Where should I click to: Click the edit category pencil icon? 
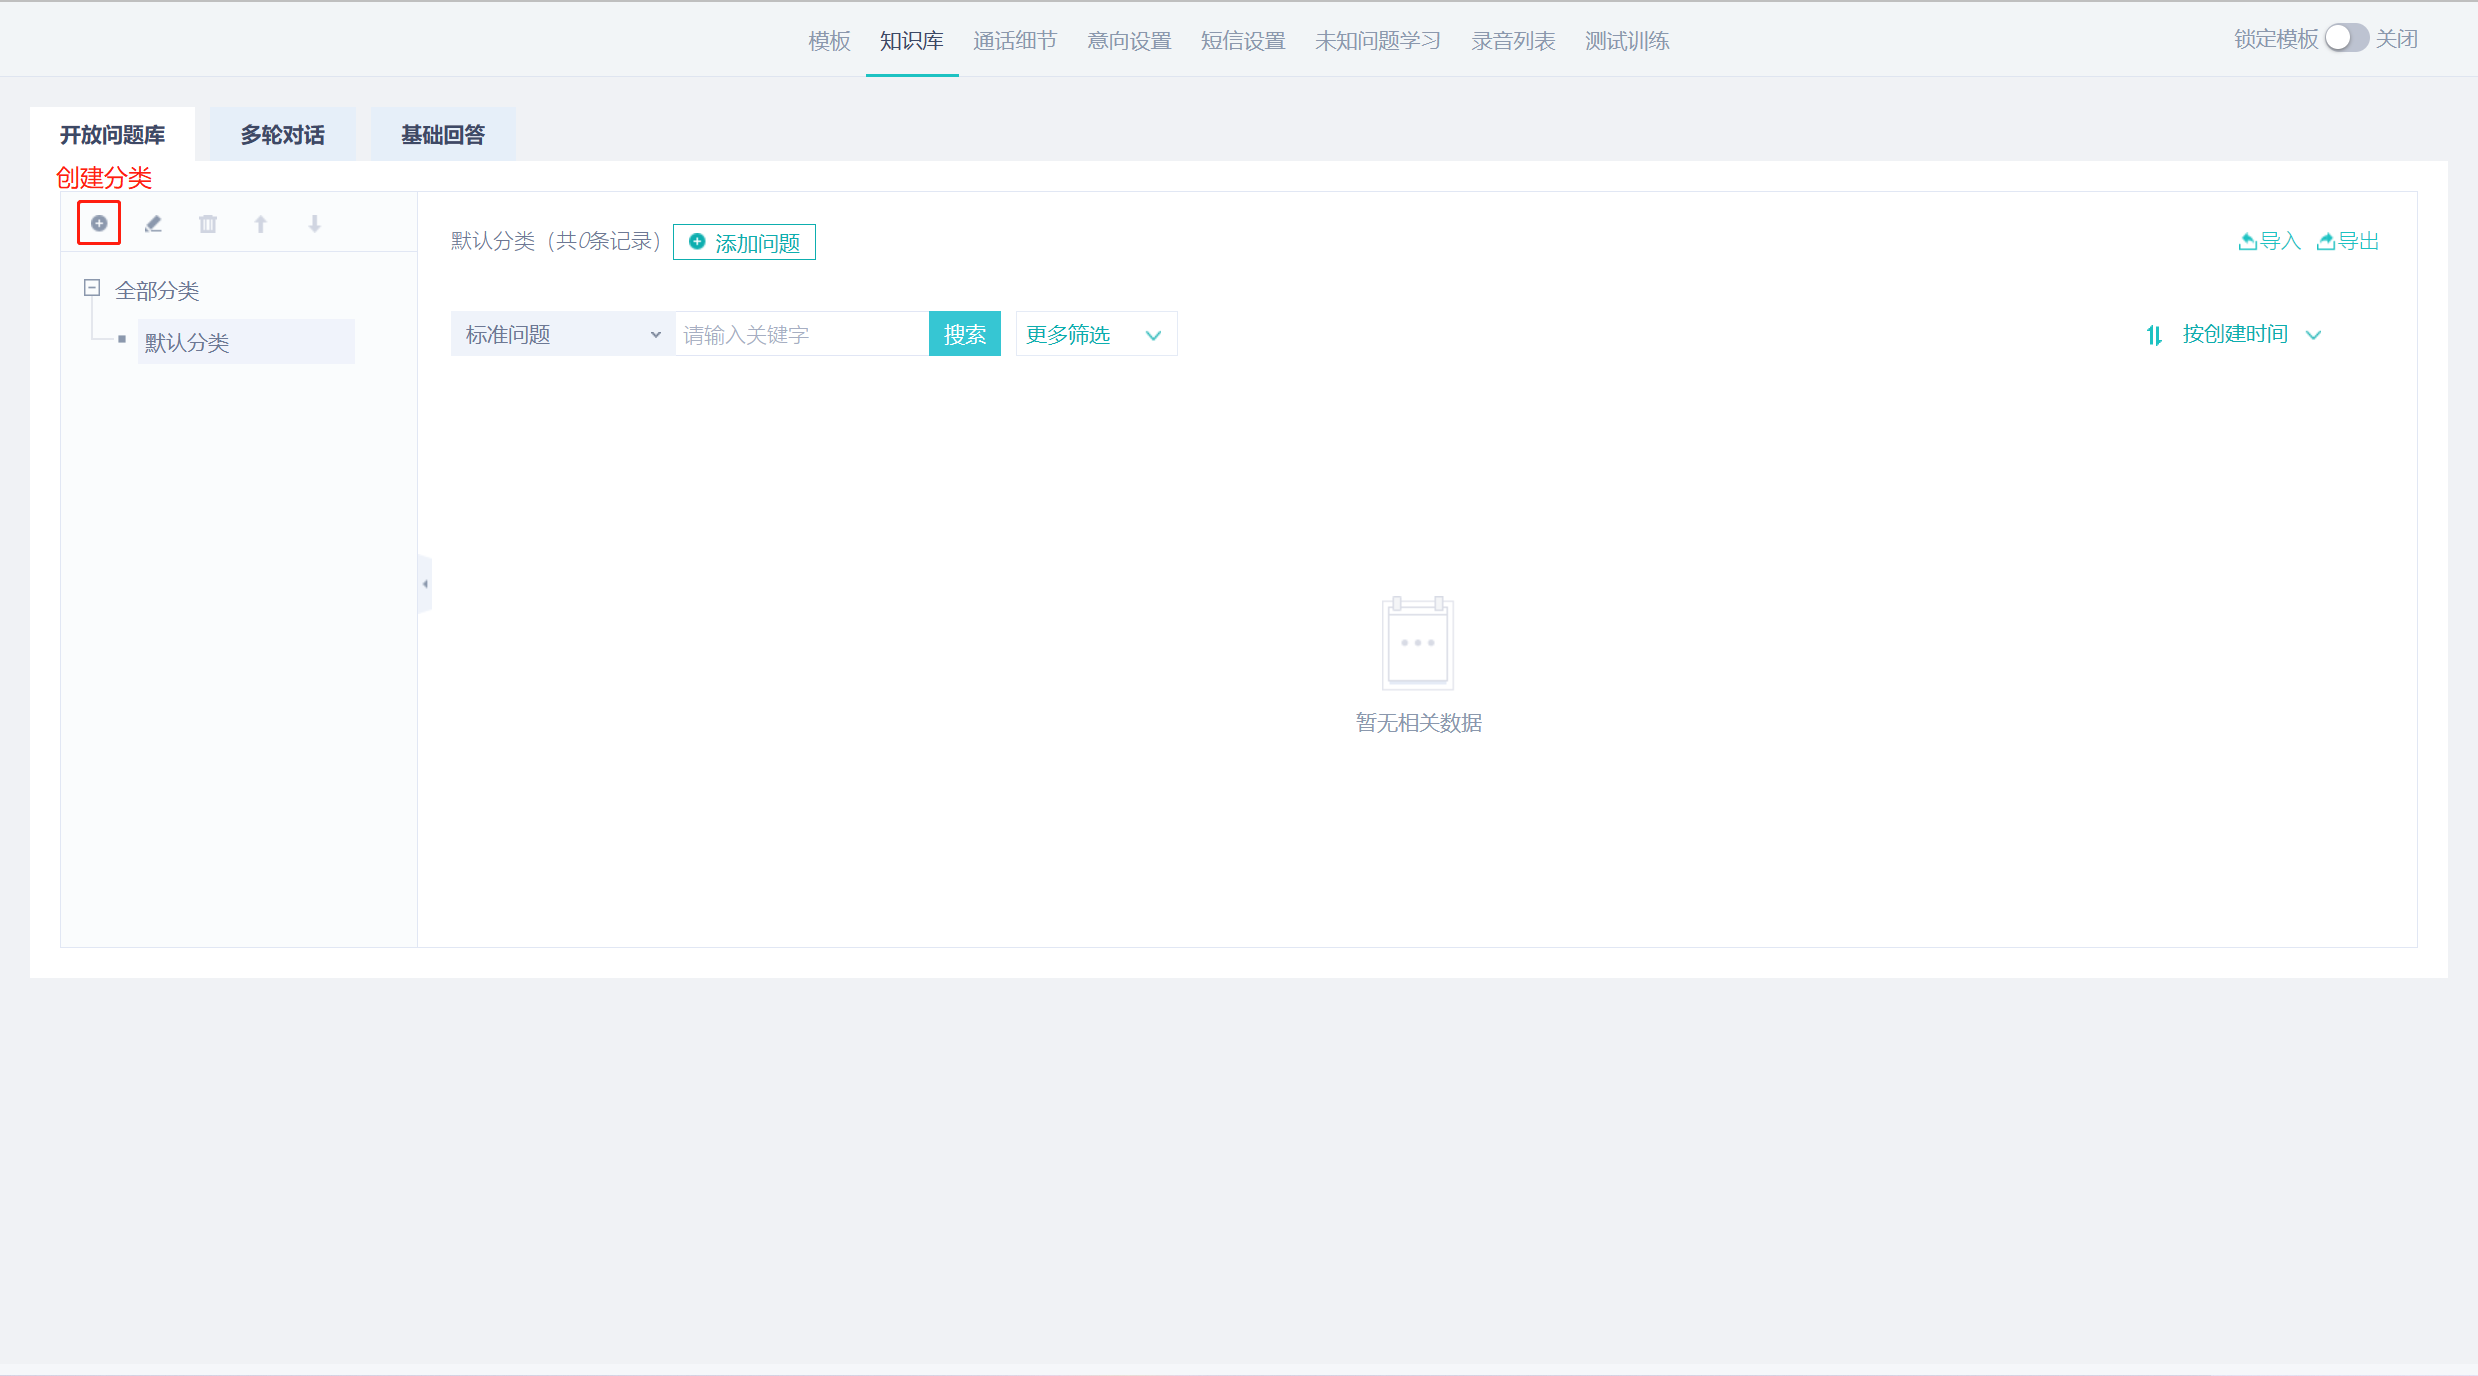(x=153, y=223)
